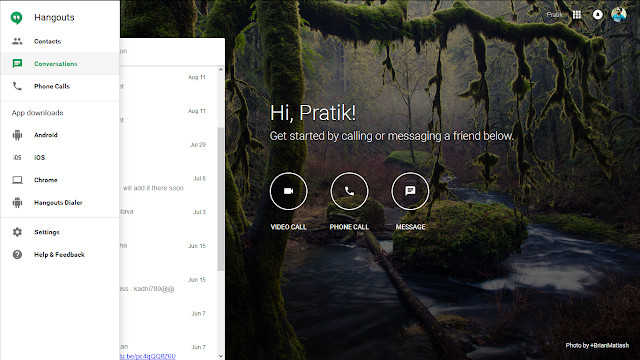
Task: Start a new message with the round chat button
Action: (410, 191)
